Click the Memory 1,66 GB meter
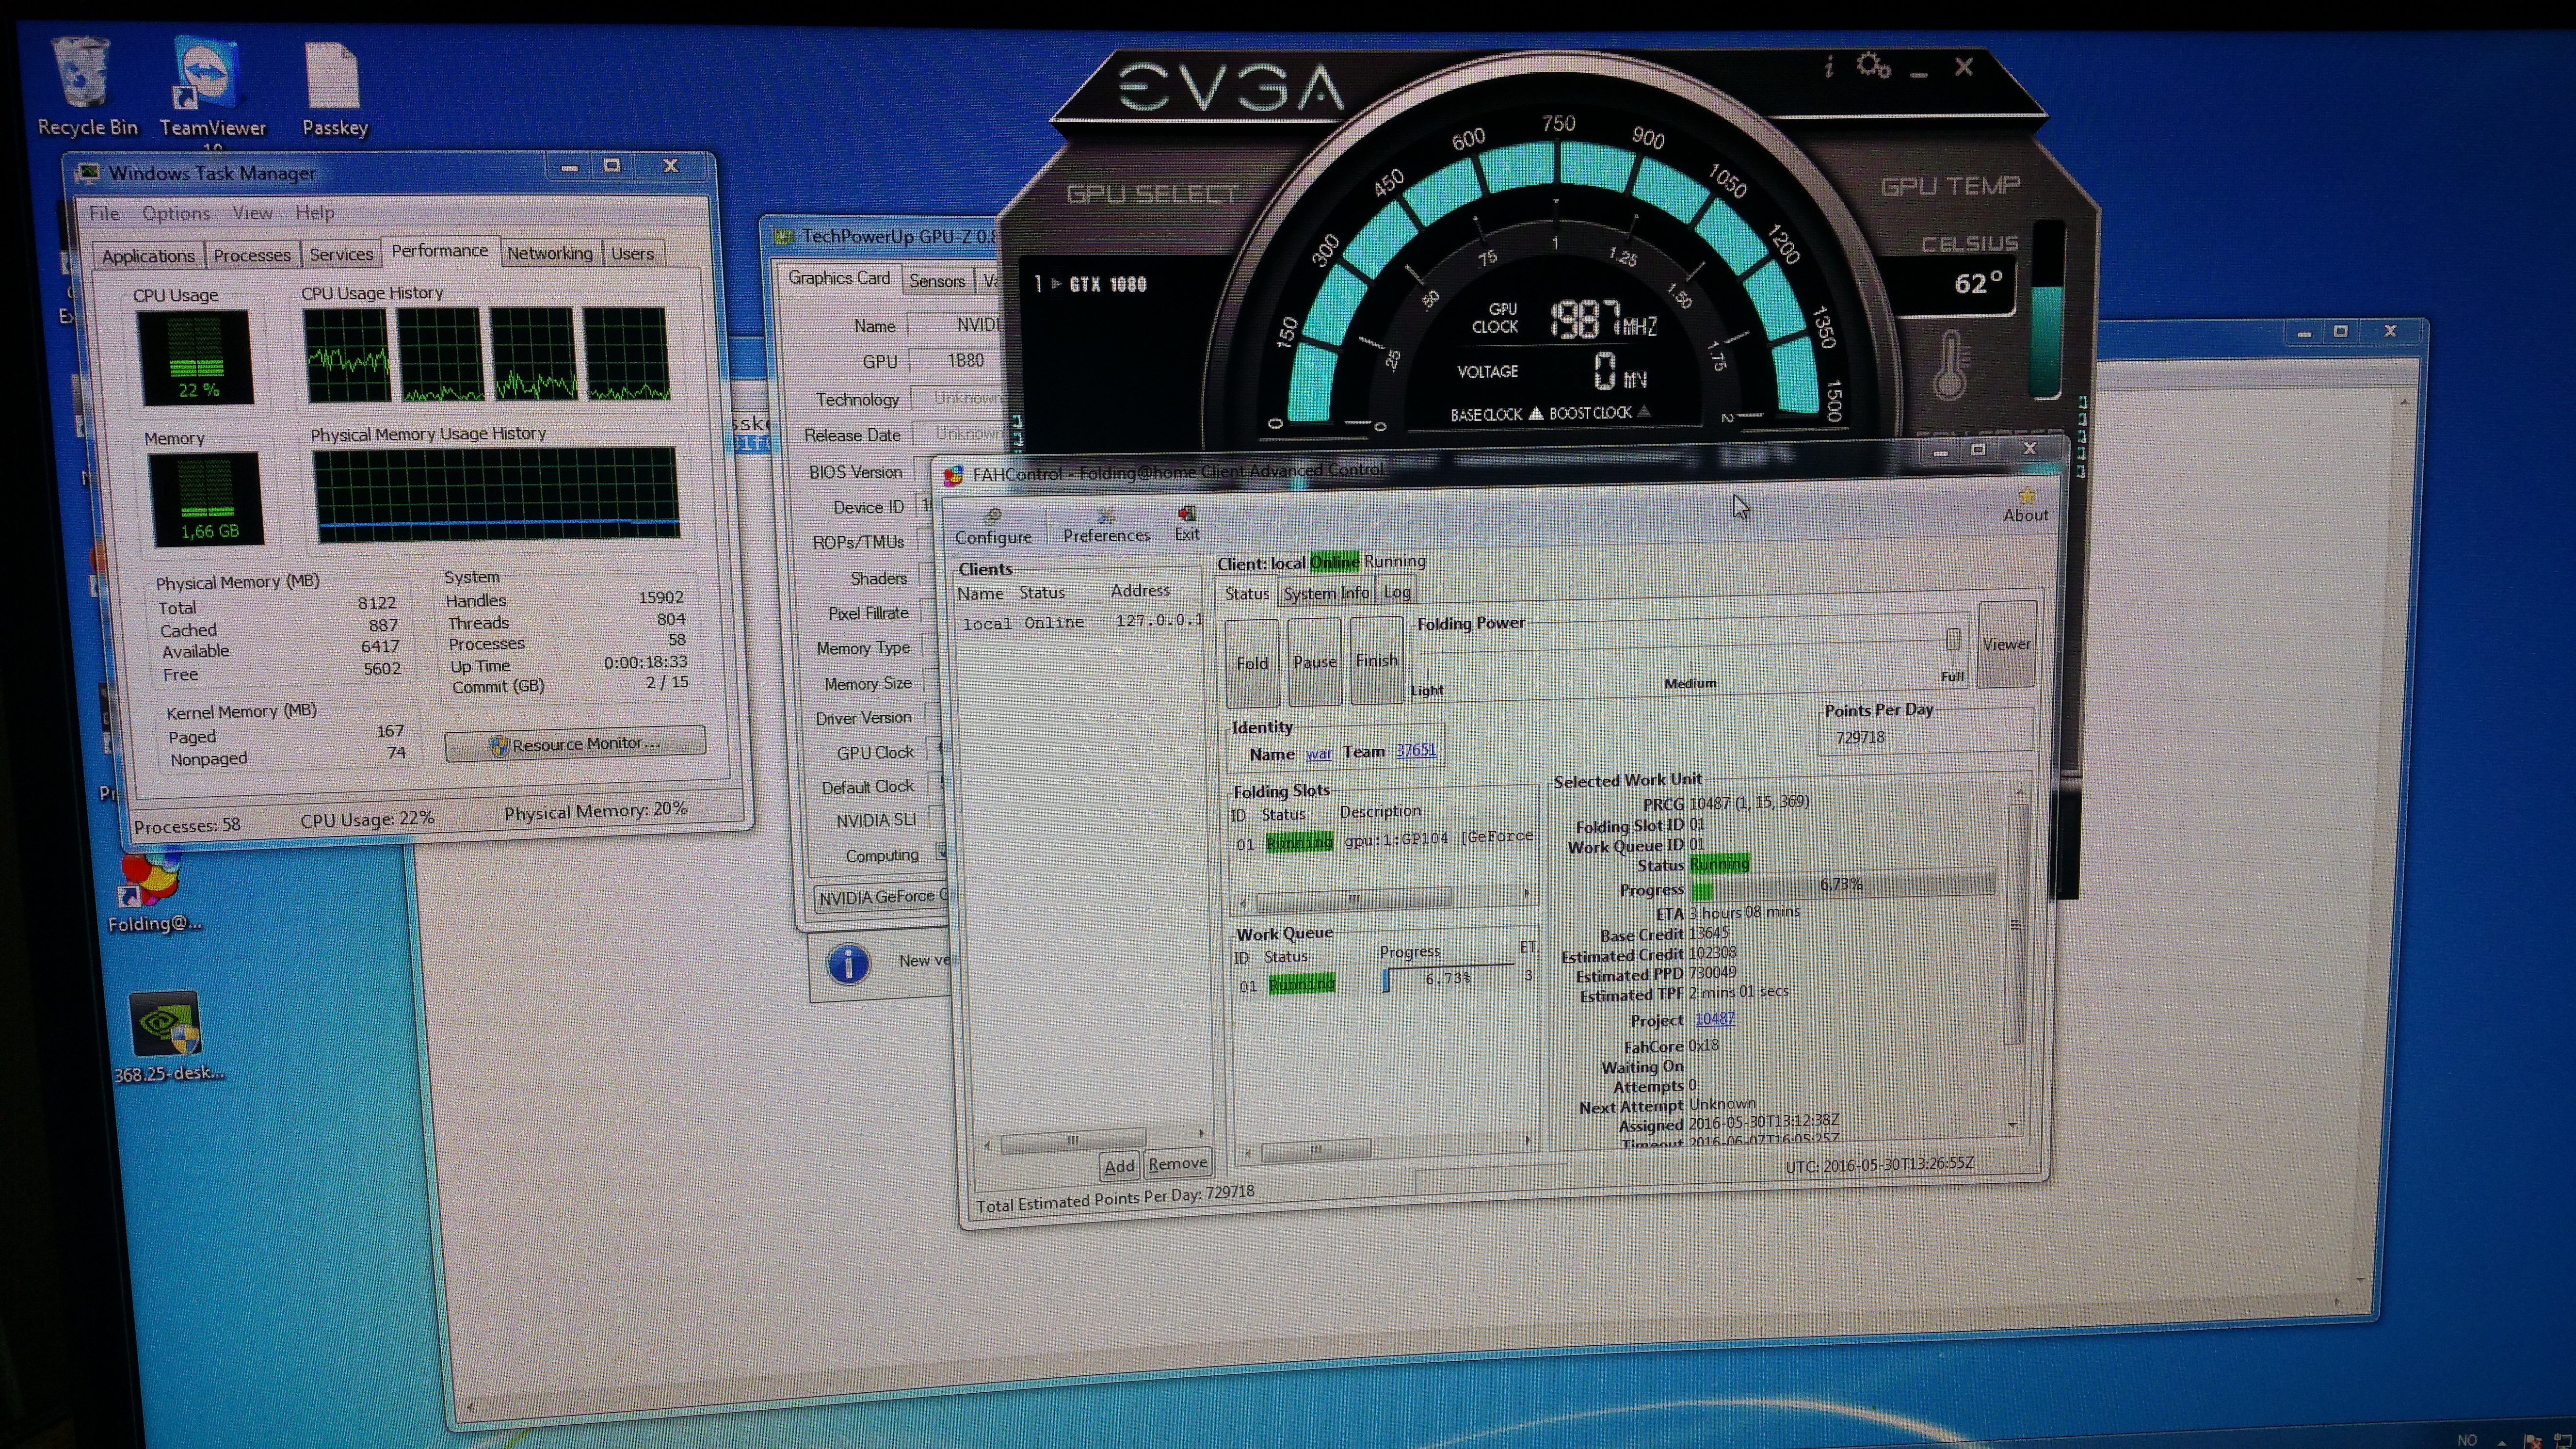This screenshot has width=2576, height=1449. coord(208,499)
